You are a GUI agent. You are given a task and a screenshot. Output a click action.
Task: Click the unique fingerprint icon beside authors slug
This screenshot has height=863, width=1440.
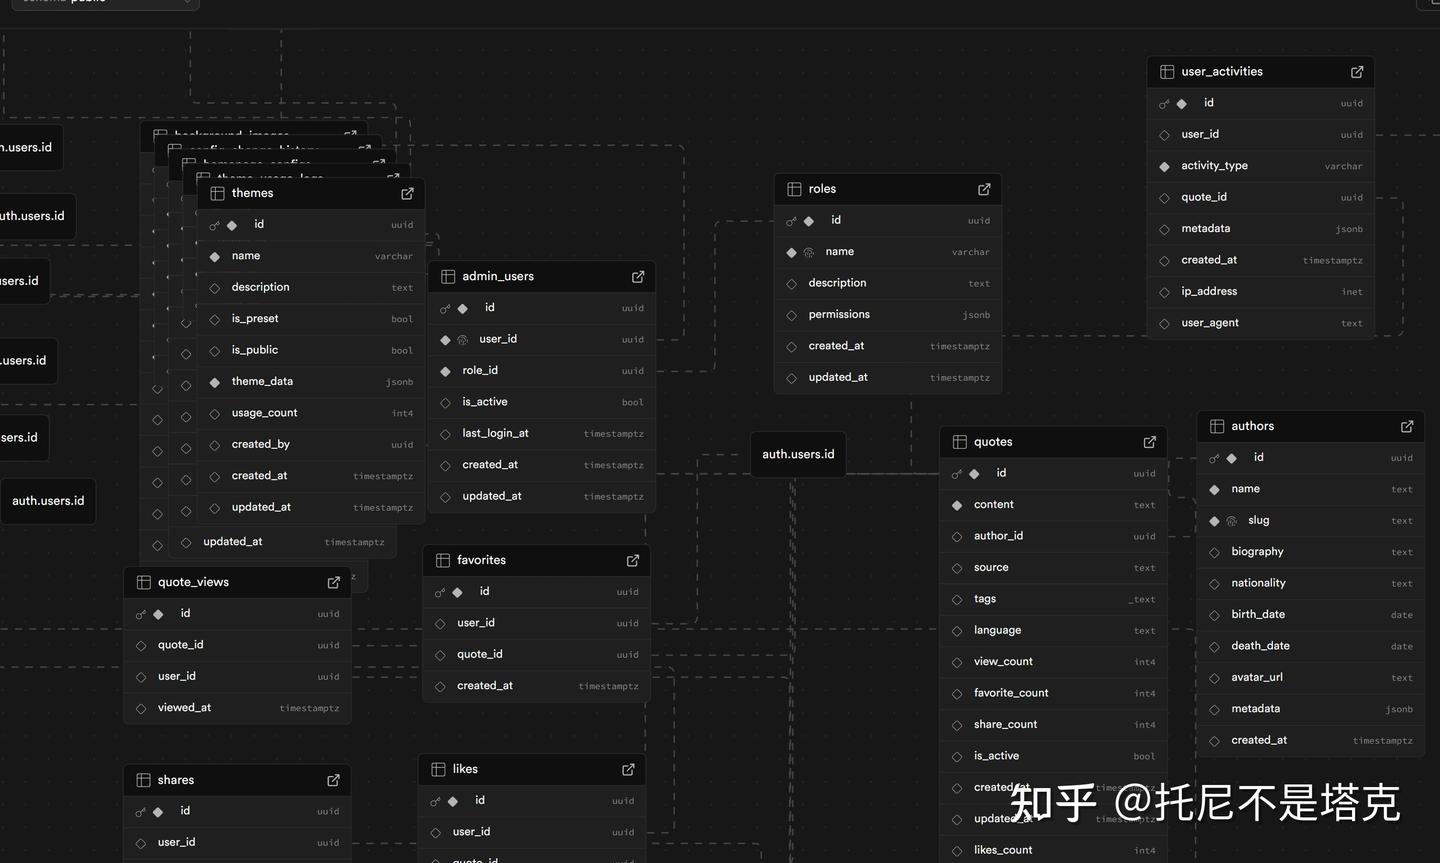(x=1231, y=521)
